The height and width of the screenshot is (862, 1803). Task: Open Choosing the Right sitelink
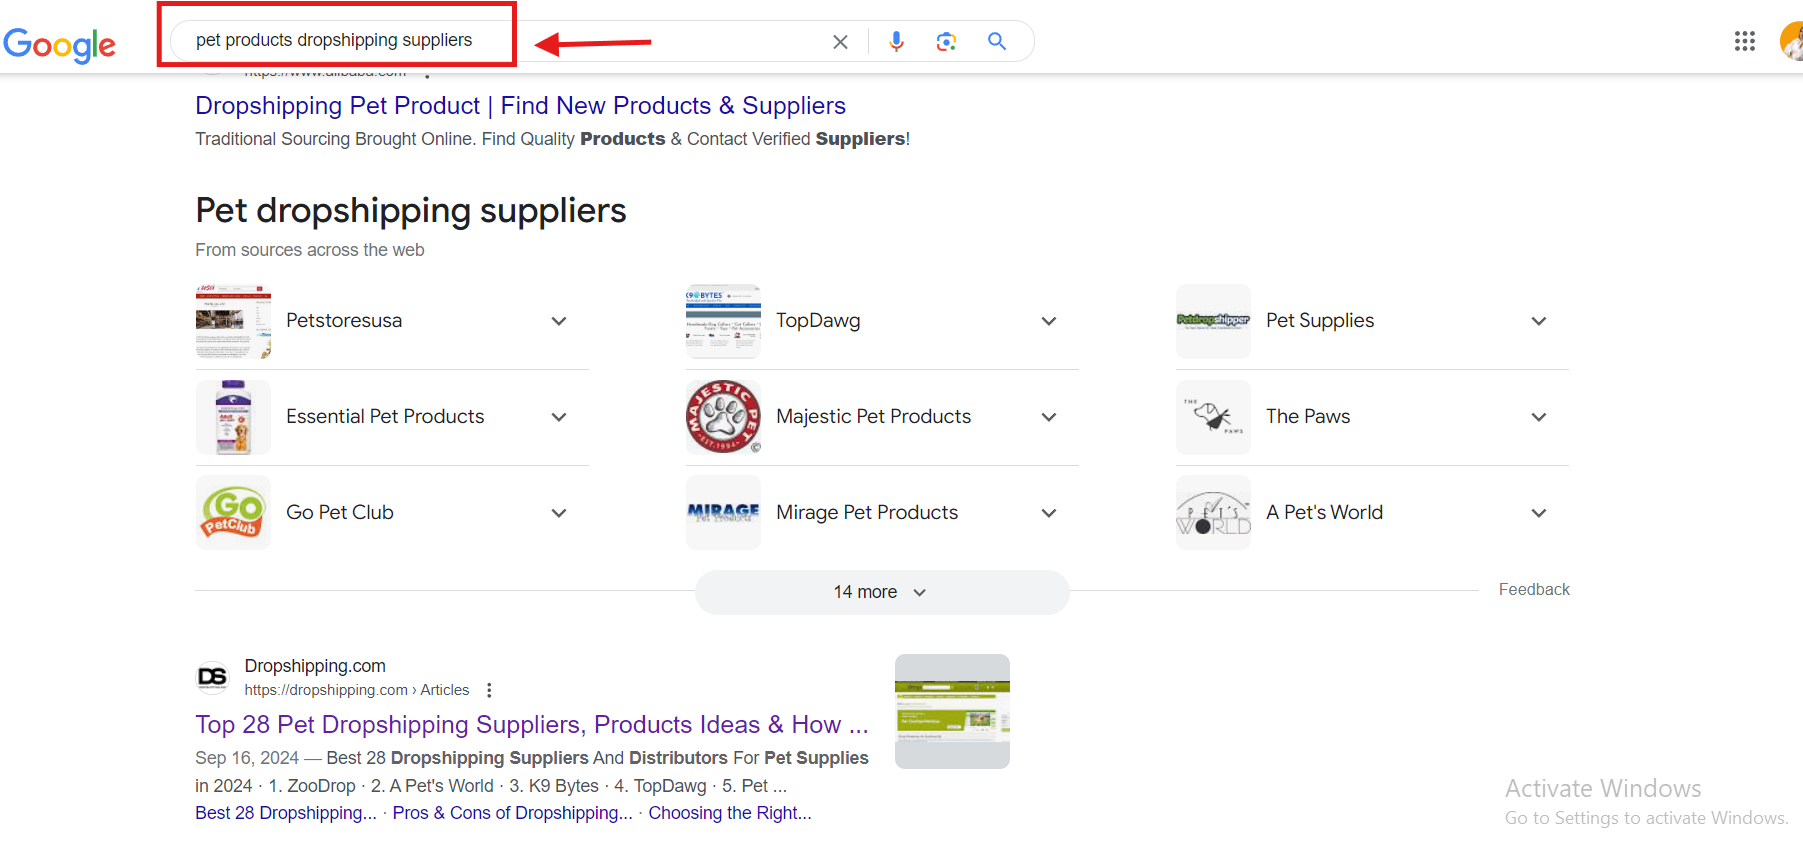coord(730,813)
